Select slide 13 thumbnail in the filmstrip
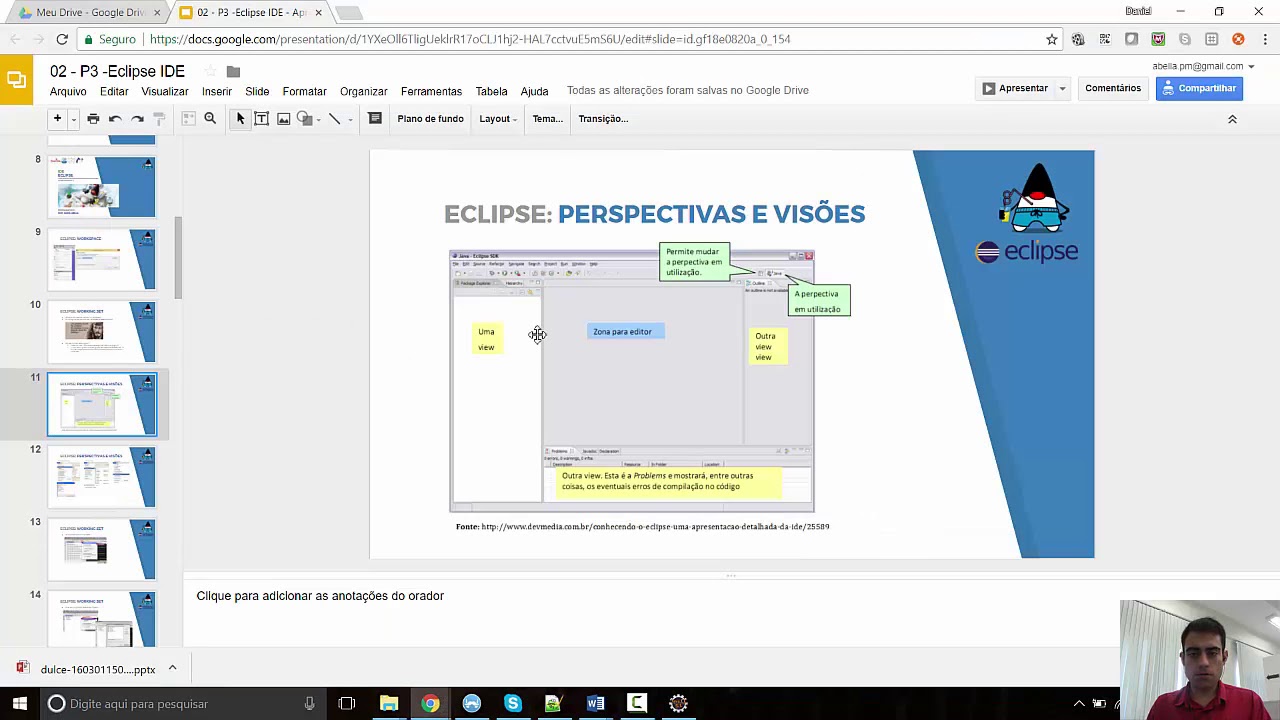Screen dimensions: 1280x720 click(102, 549)
